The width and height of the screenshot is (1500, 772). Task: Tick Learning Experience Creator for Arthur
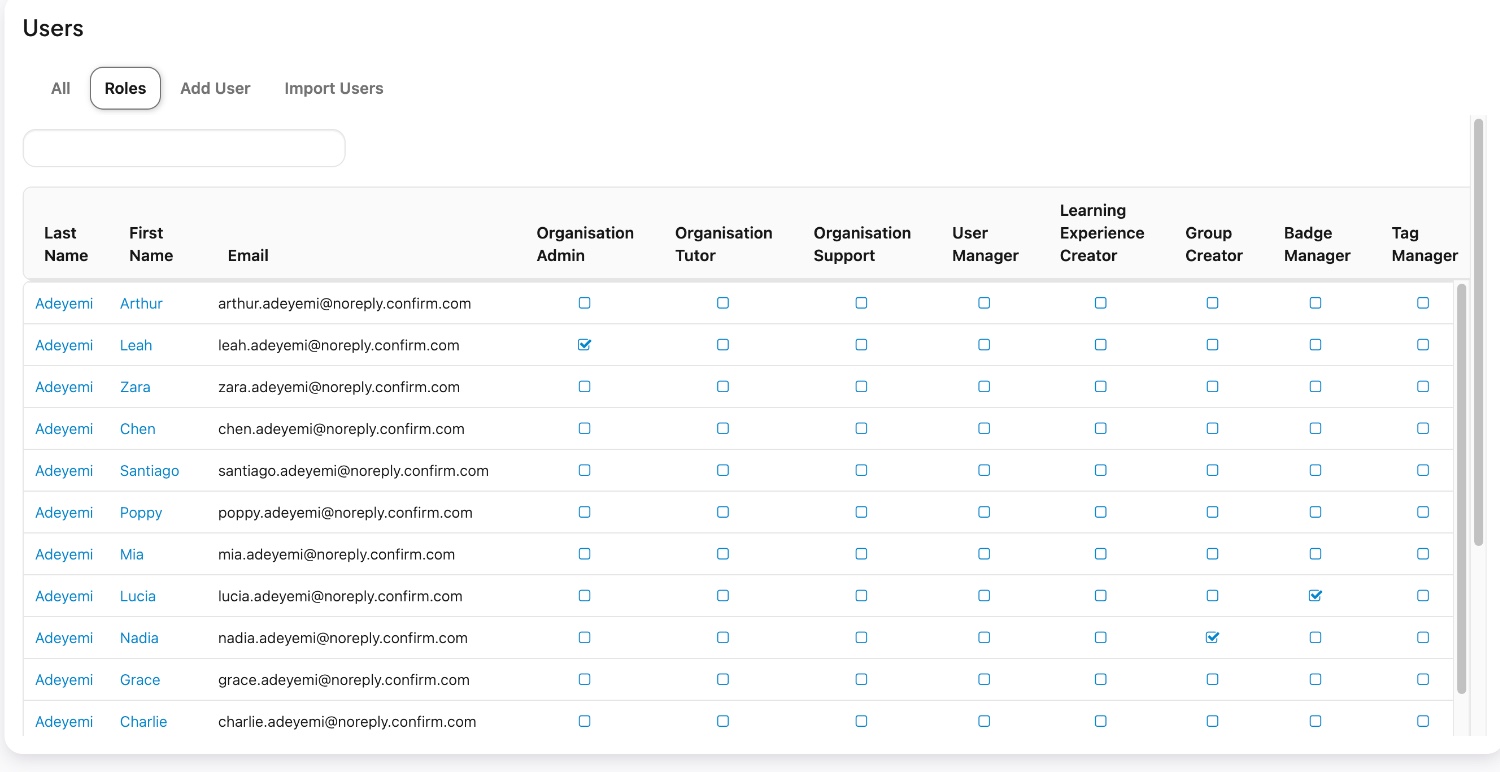coord(1101,303)
